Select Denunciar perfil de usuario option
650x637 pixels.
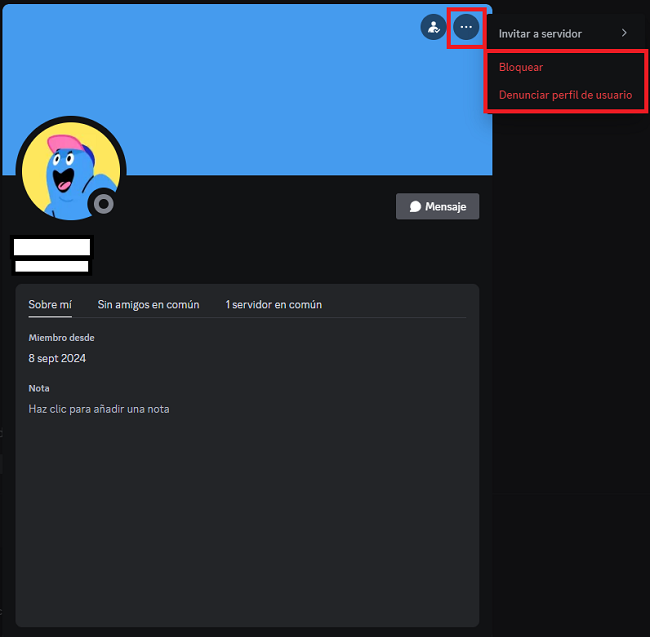coord(565,95)
